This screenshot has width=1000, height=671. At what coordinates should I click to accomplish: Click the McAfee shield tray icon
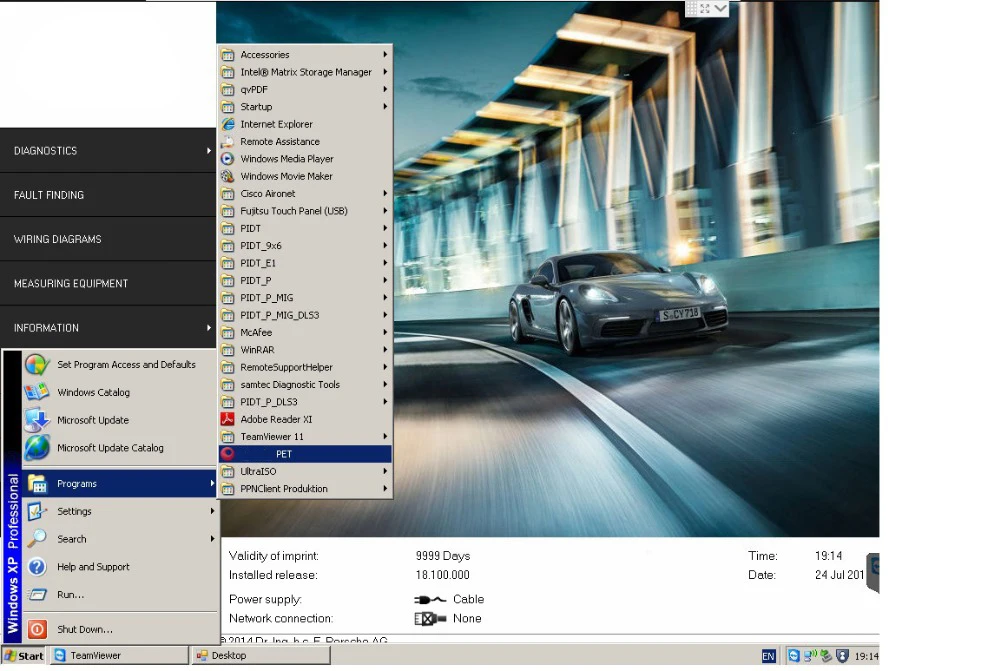(x=842, y=656)
